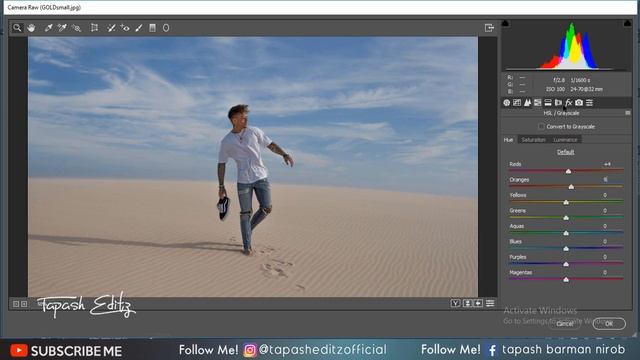Click the Magentas label
640x360 pixels.
[521, 273]
